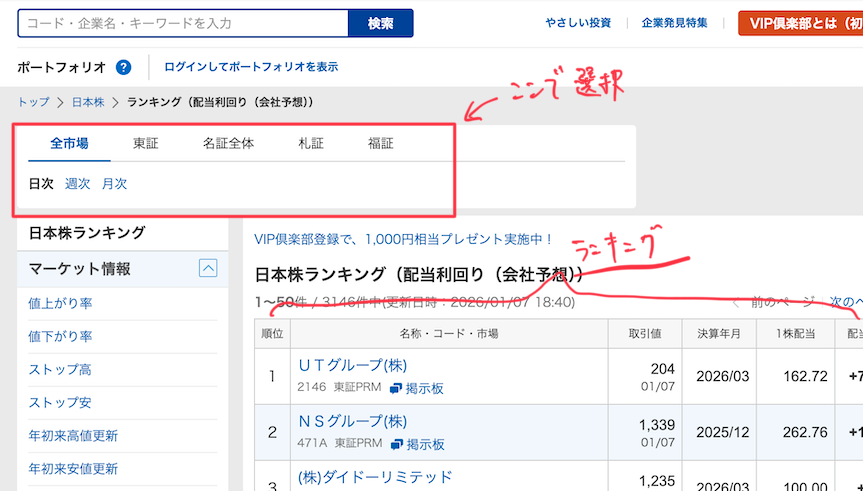Screen dimensions: 863x491
Task: Click ログインしてポートフォリオを表示 link
Action: coord(251,67)
